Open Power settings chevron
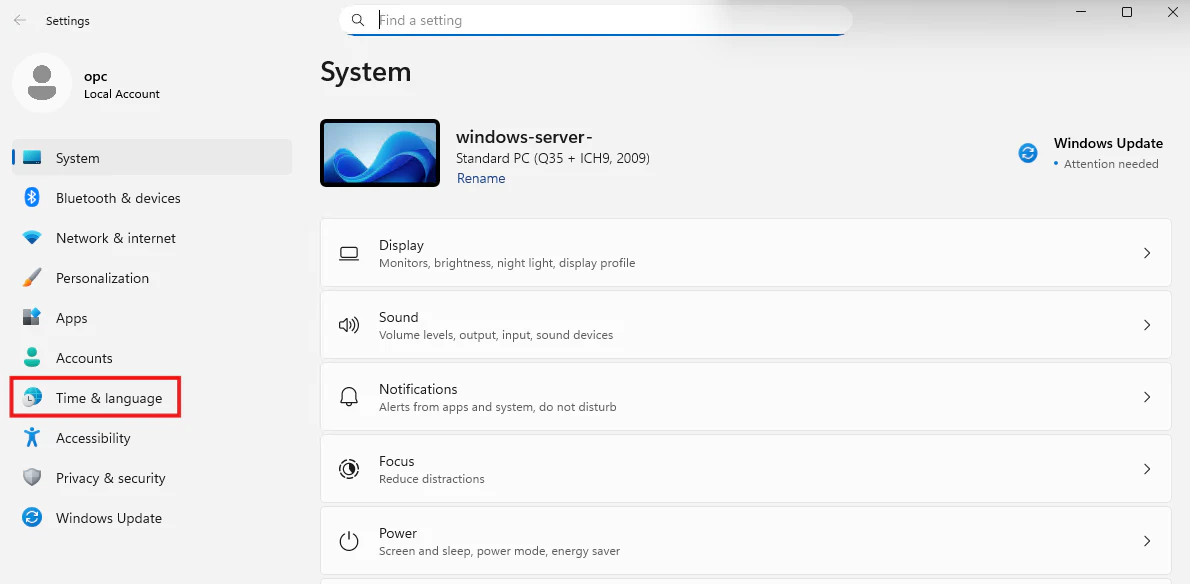The width and height of the screenshot is (1190, 584). pyautogui.click(x=1148, y=542)
